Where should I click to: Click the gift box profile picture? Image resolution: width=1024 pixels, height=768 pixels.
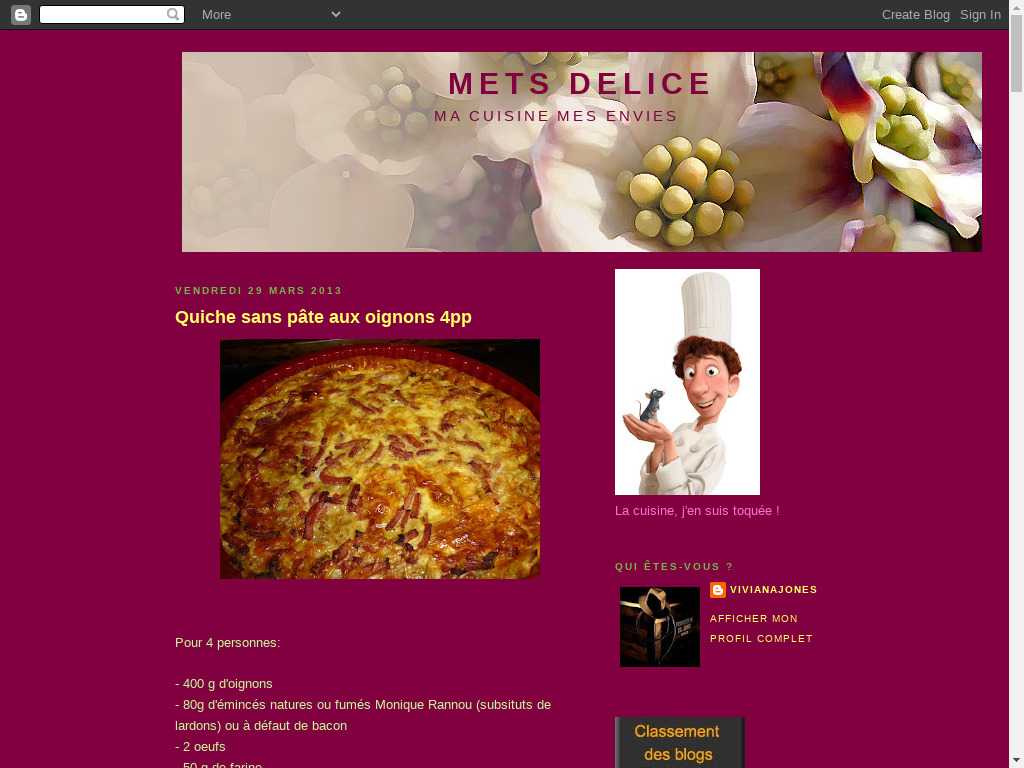[660, 627]
